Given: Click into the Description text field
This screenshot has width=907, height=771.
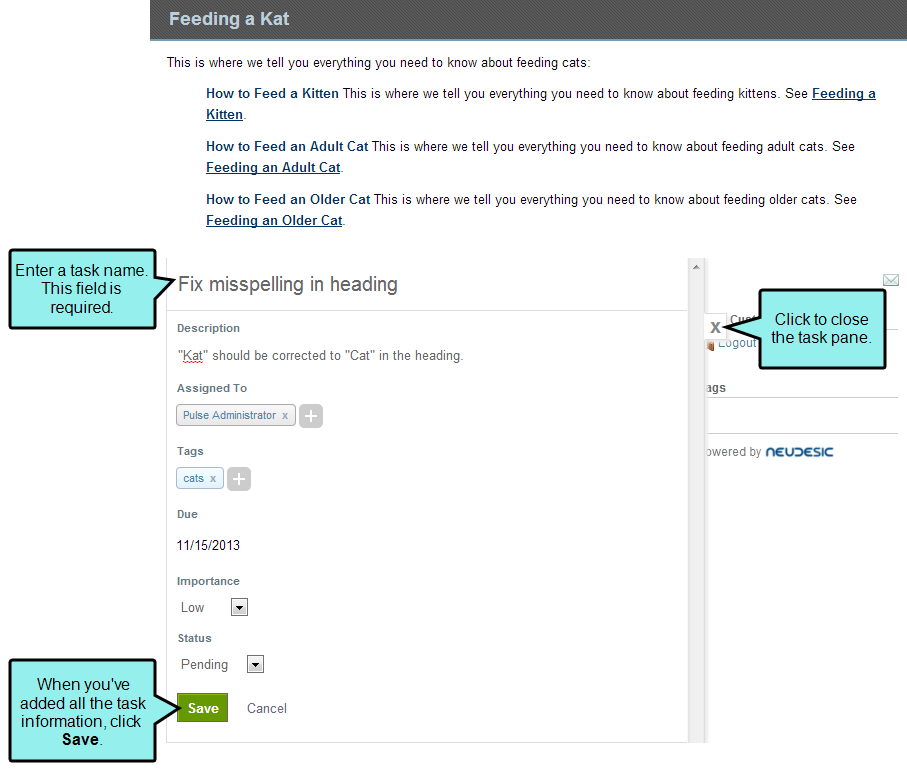Looking at the screenshot, I should pyautogui.click(x=320, y=356).
